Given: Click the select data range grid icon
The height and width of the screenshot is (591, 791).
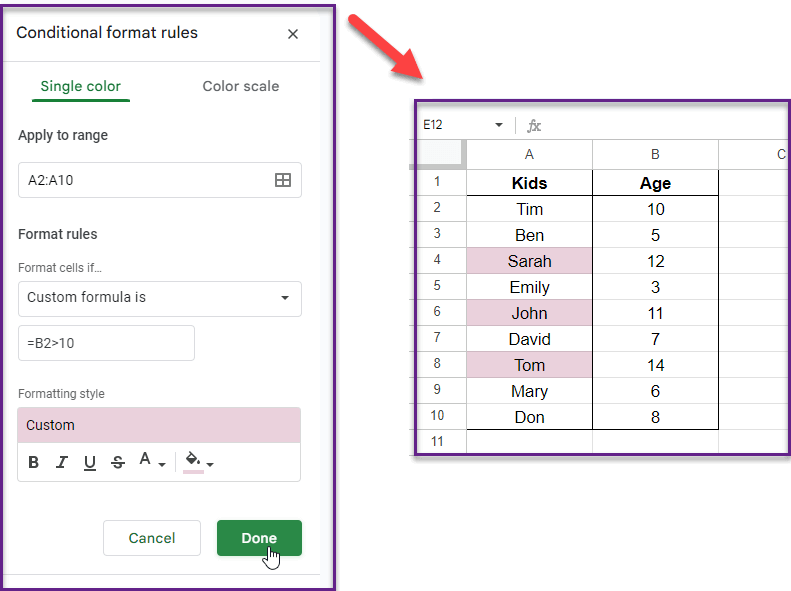Looking at the screenshot, I should (283, 180).
